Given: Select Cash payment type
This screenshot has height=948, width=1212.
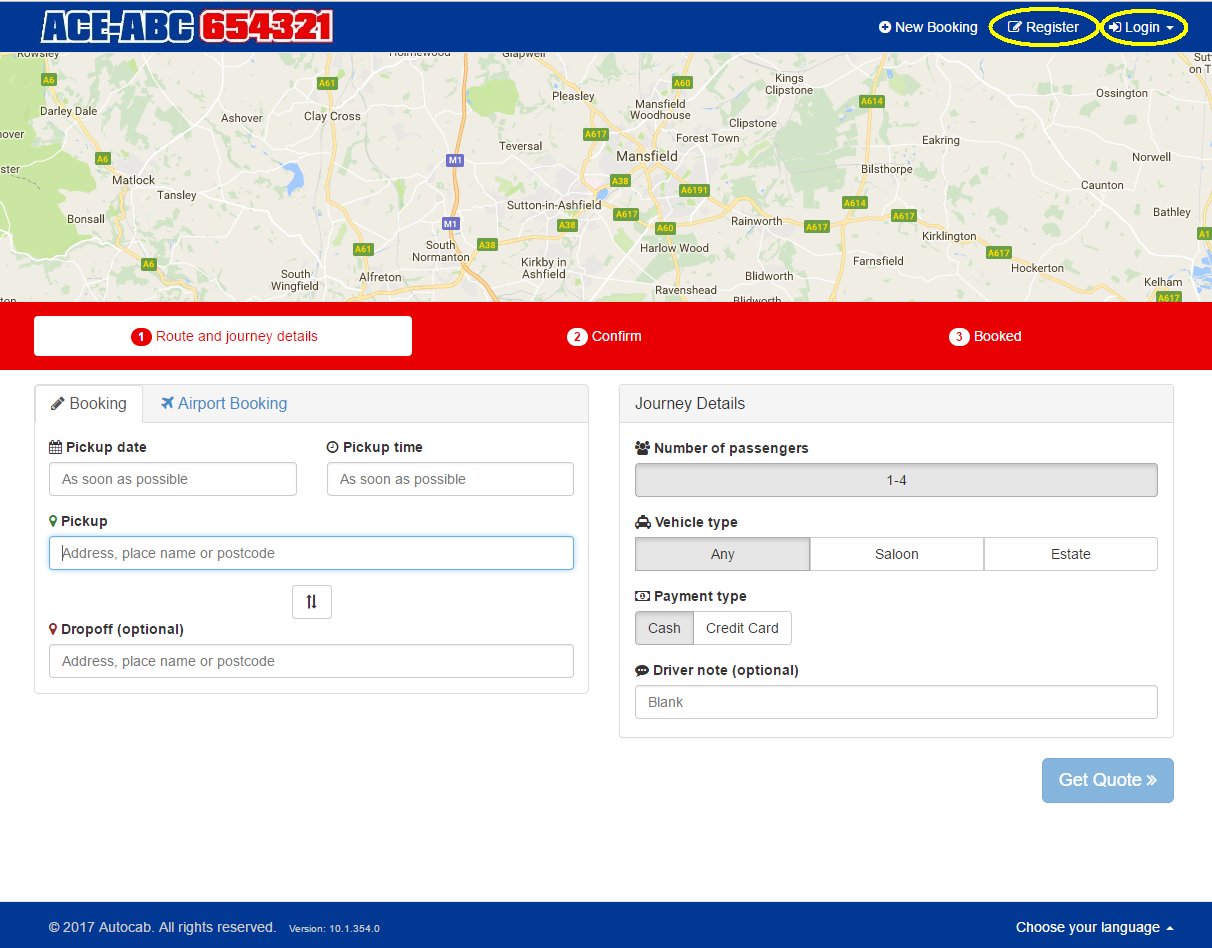Looking at the screenshot, I should 664,628.
